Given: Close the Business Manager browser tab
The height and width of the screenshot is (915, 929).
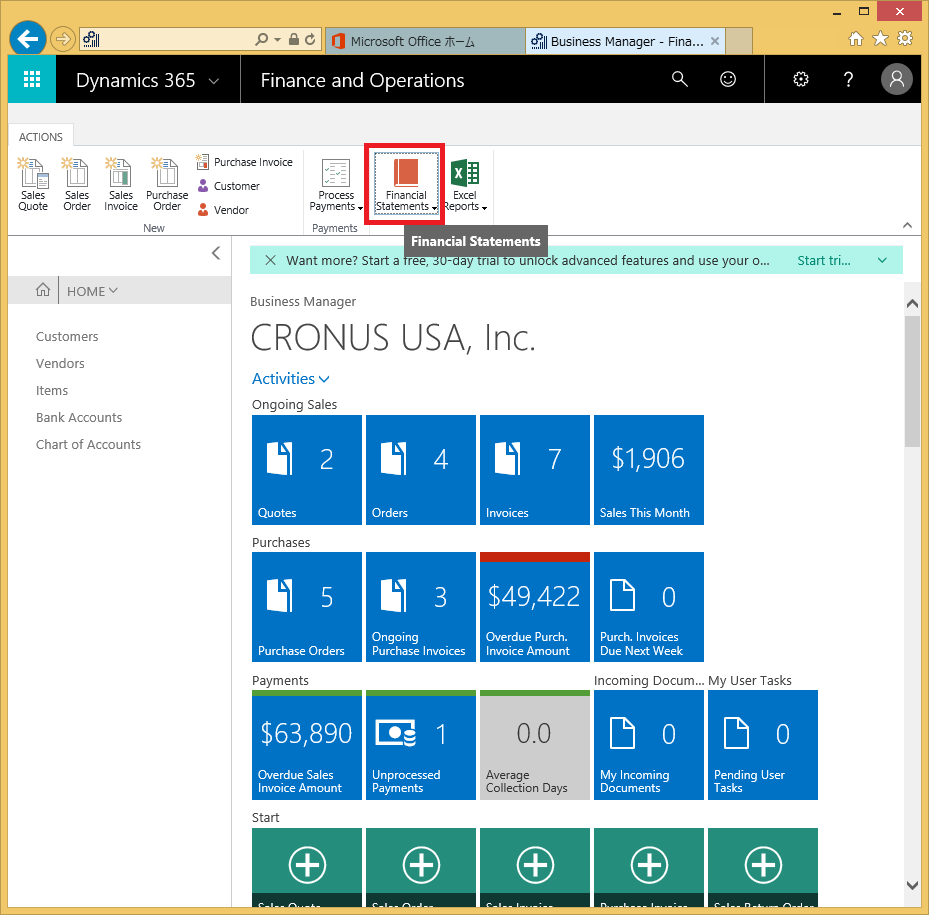Looking at the screenshot, I should 715,41.
